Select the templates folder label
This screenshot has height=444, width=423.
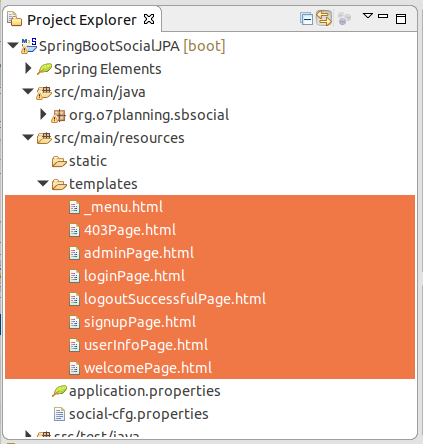click(x=103, y=184)
